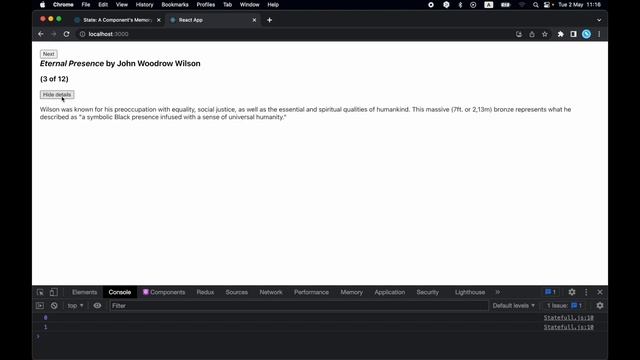Open the React Components devtools tab
Viewport: 640px width, 360px height.
[x=164, y=292]
